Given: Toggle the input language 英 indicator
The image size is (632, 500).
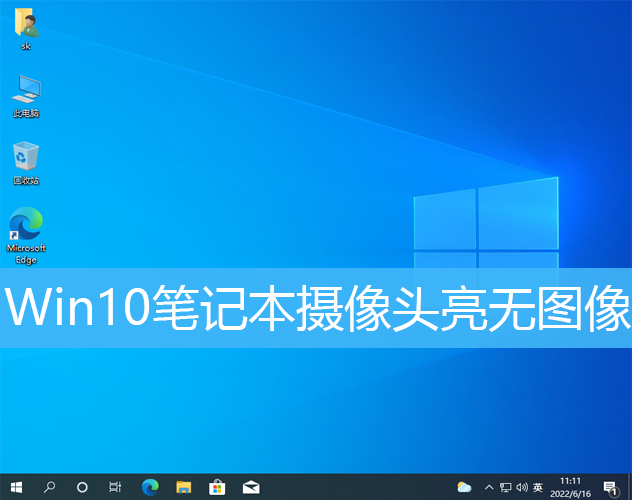Looking at the screenshot, I should coord(538,487).
